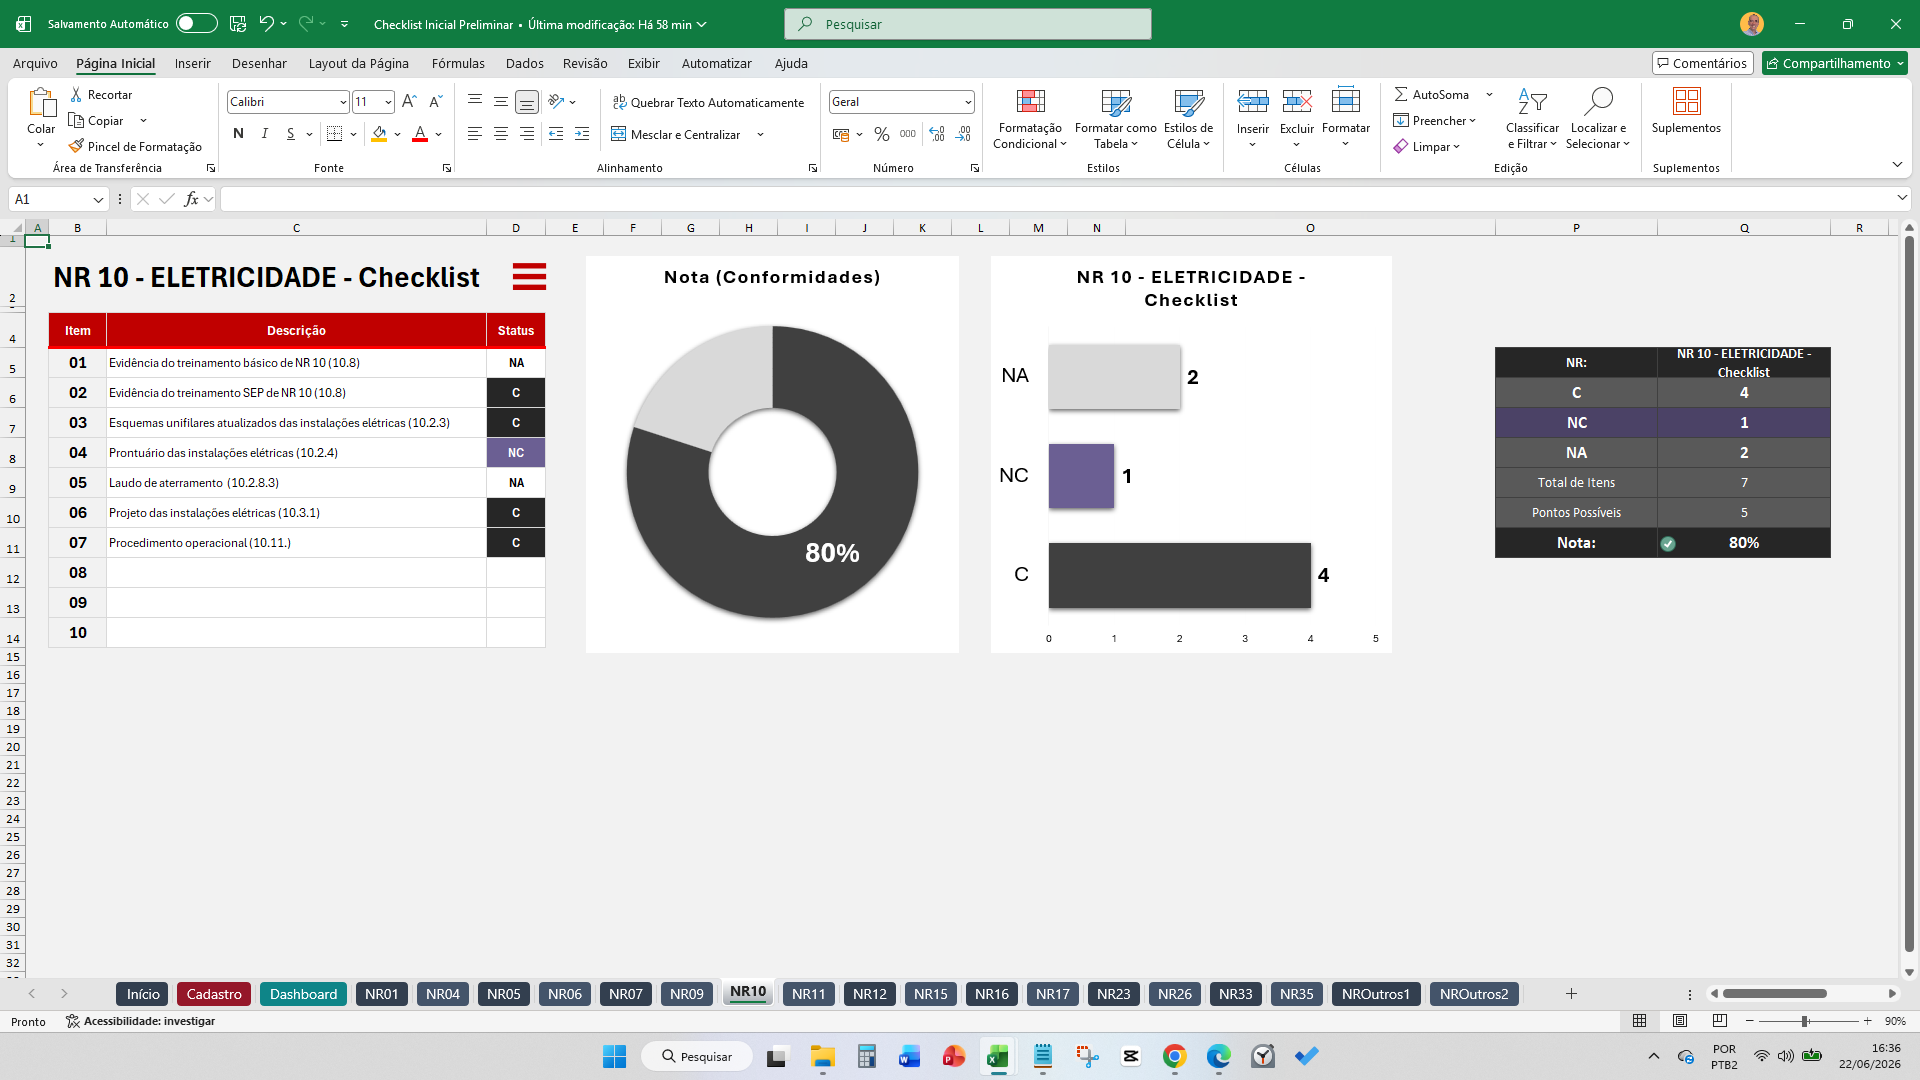
Task: Click the Name Box showing A1
Action: point(58,199)
